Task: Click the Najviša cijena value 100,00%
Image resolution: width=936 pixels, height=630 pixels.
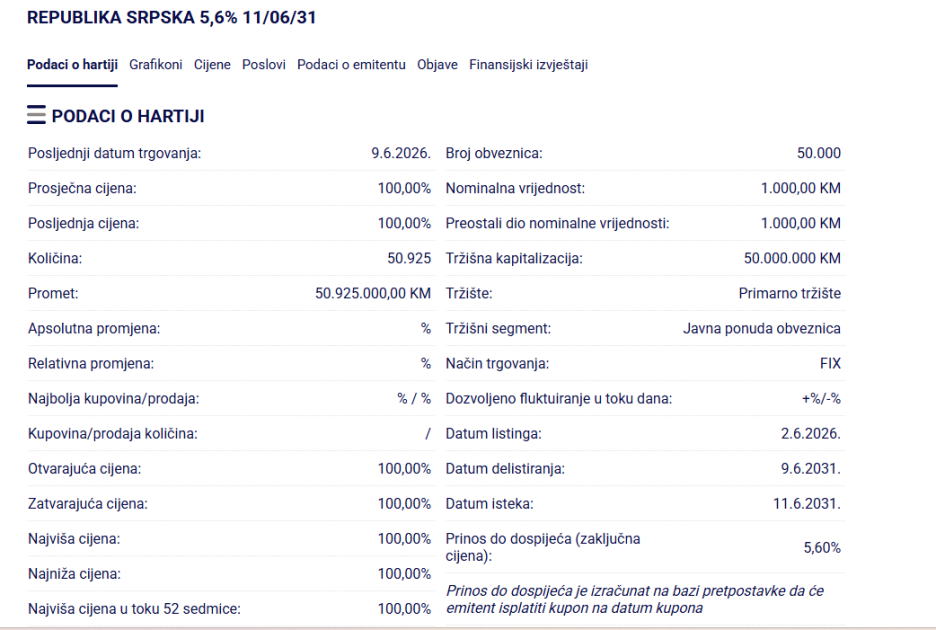Action: click(x=404, y=539)
